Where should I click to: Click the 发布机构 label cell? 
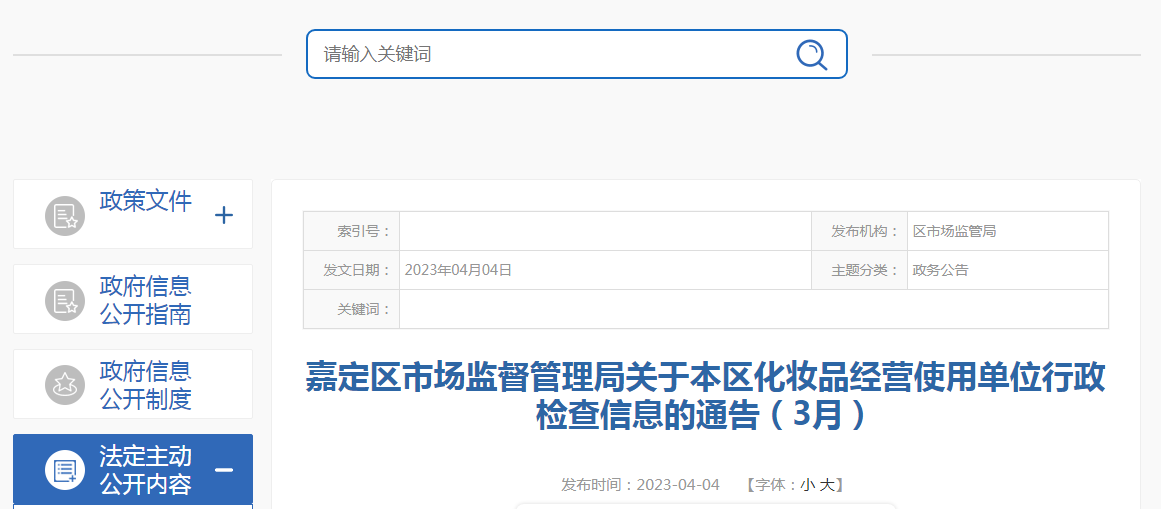click(x=860, y=231)
